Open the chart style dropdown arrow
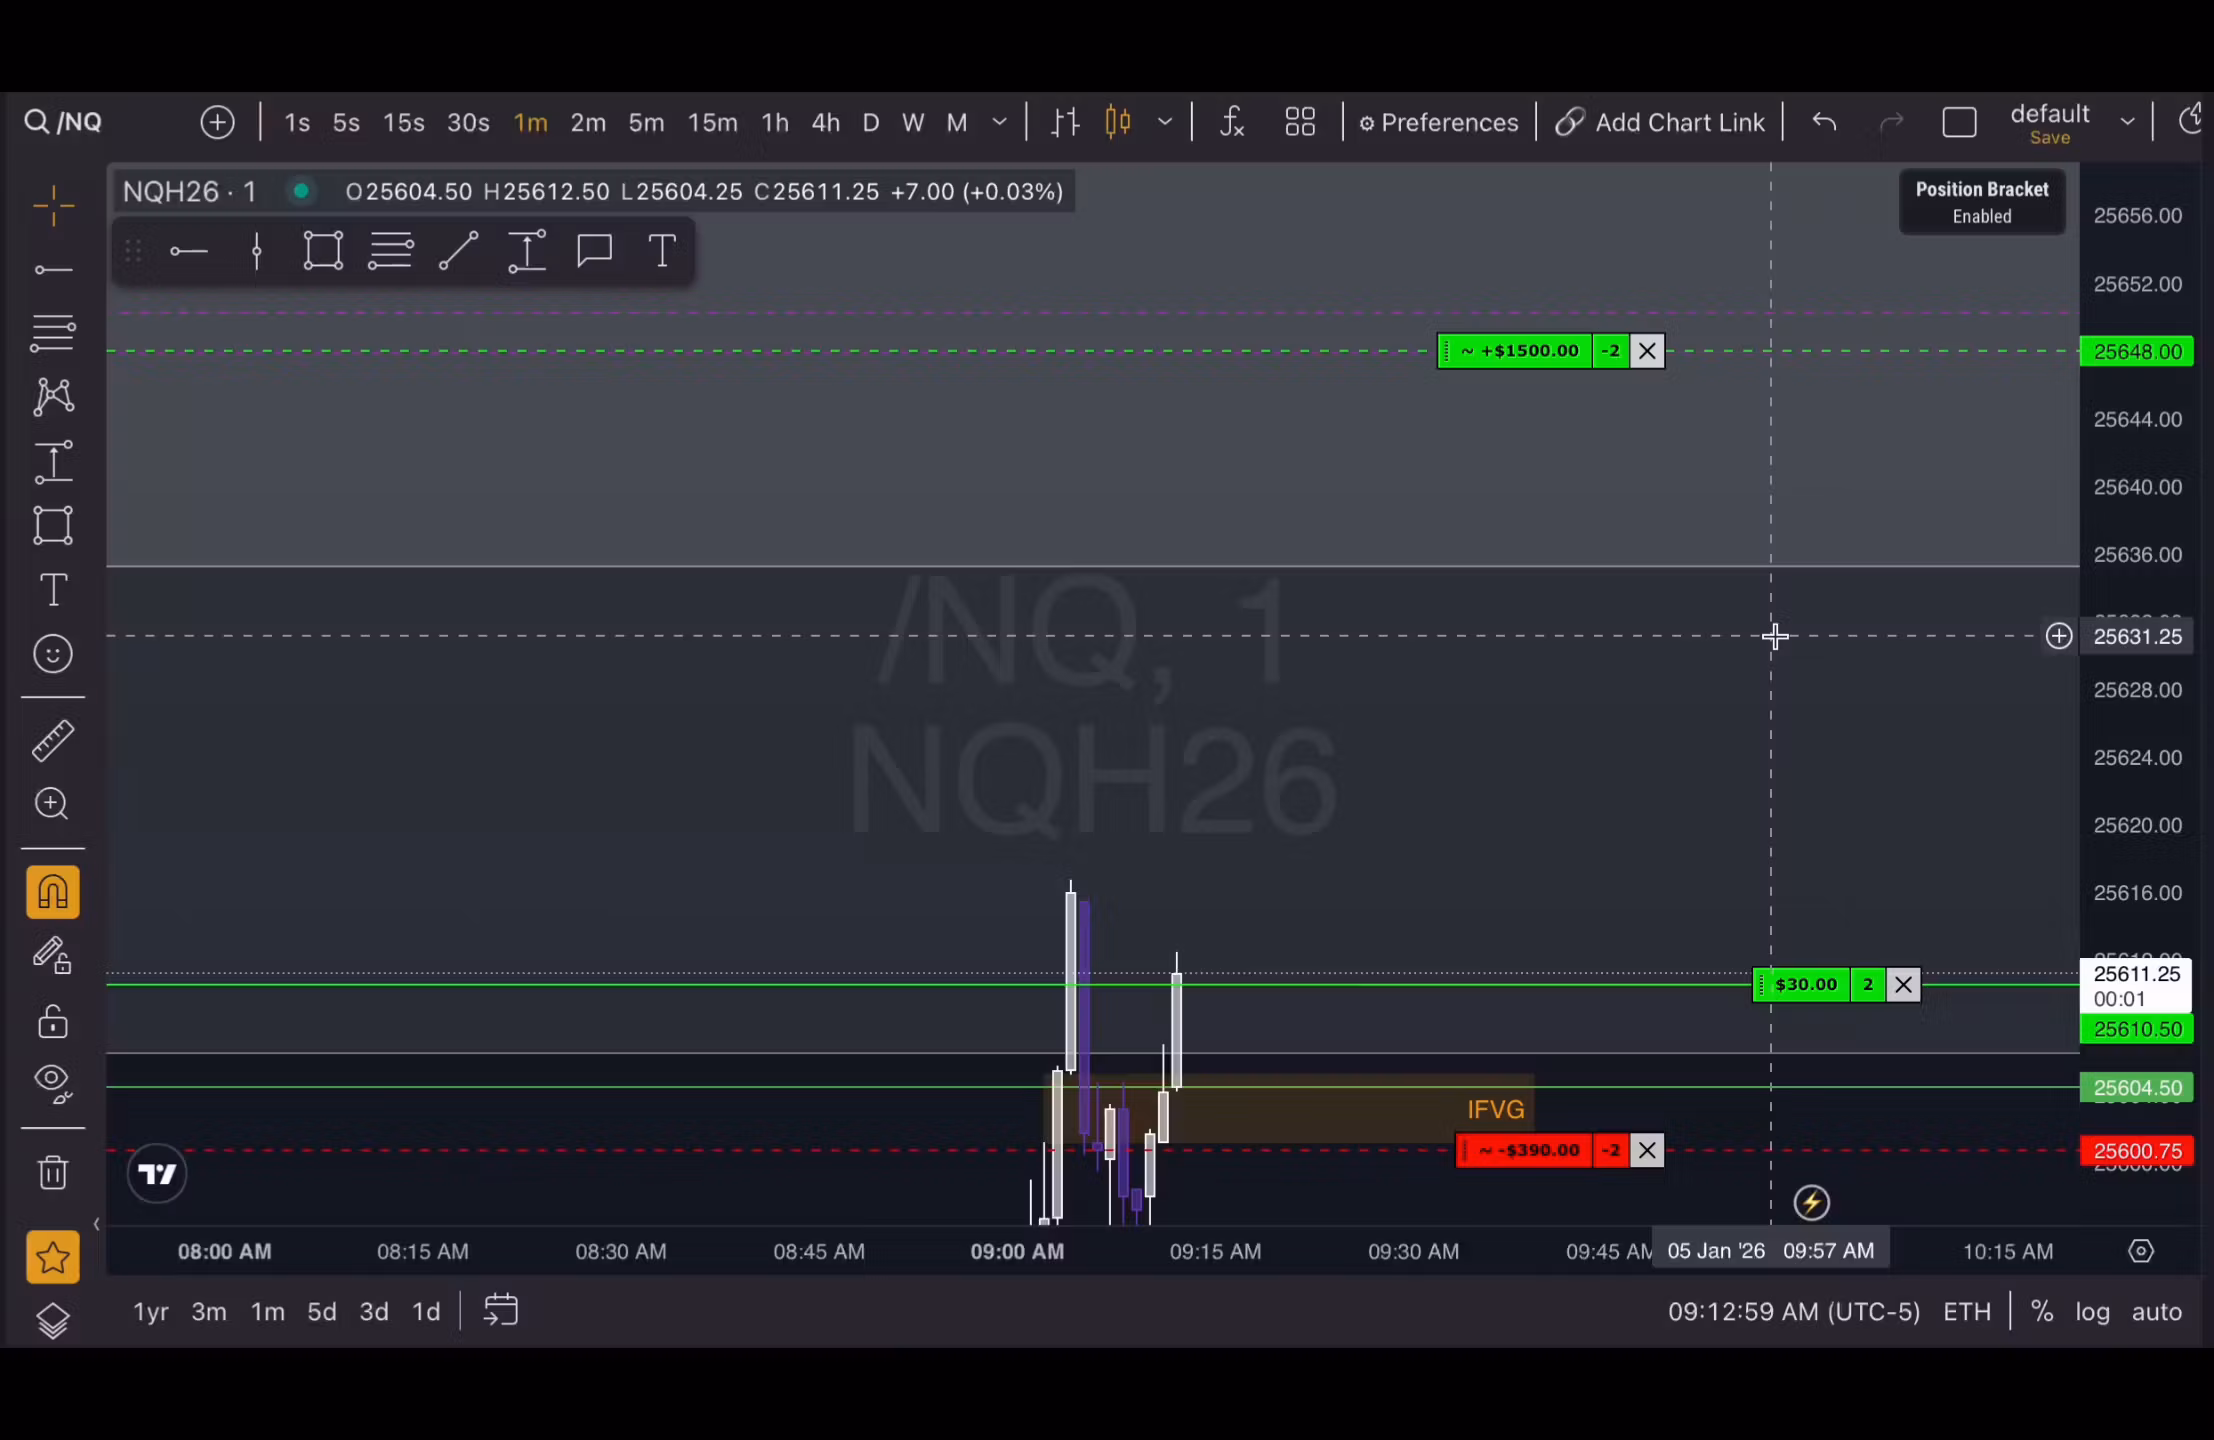Image resolution: width=2214 pixels, height=1440 pixels. (1165, 122)
